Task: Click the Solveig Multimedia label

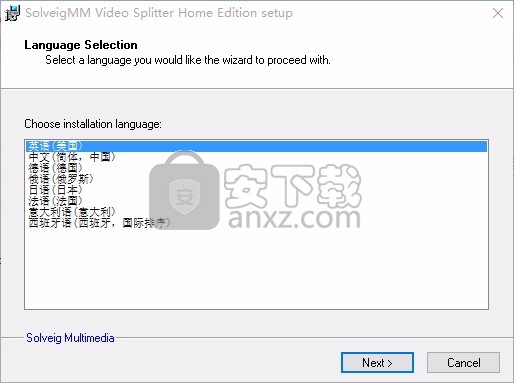Action: coord(70,338)
